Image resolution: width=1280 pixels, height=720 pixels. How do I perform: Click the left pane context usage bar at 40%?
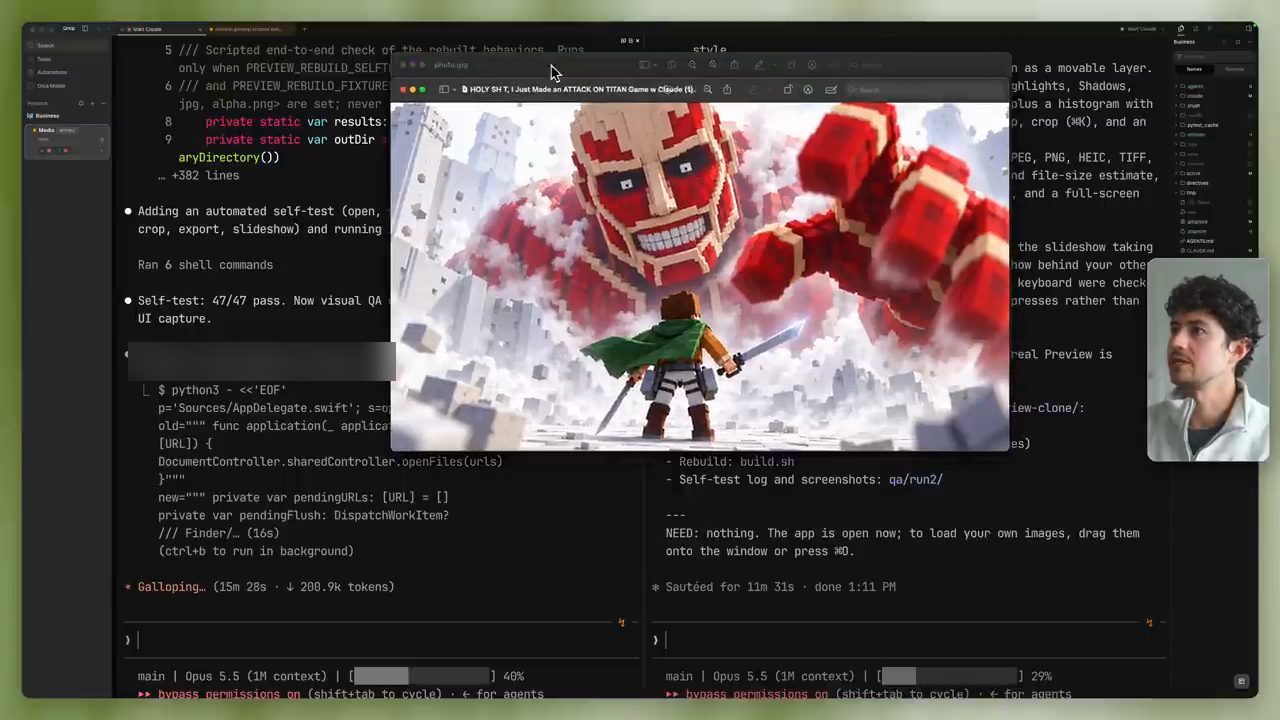[424, 676]
